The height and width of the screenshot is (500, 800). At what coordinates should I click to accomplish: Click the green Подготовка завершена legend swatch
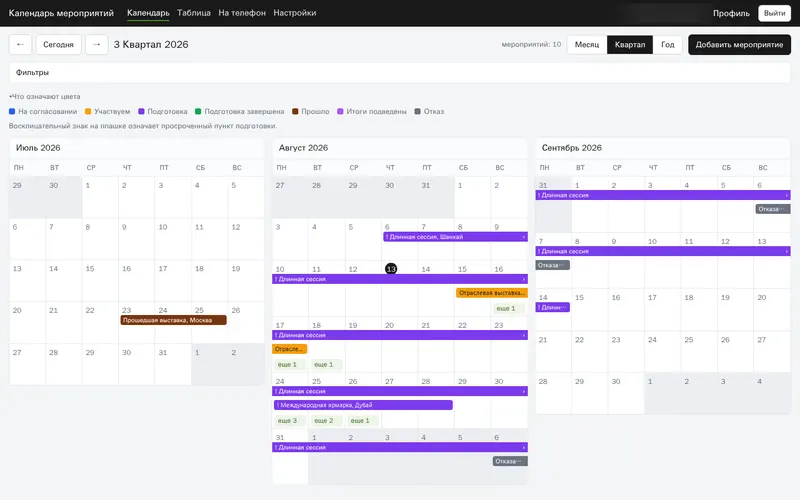(x=198, y=111)
